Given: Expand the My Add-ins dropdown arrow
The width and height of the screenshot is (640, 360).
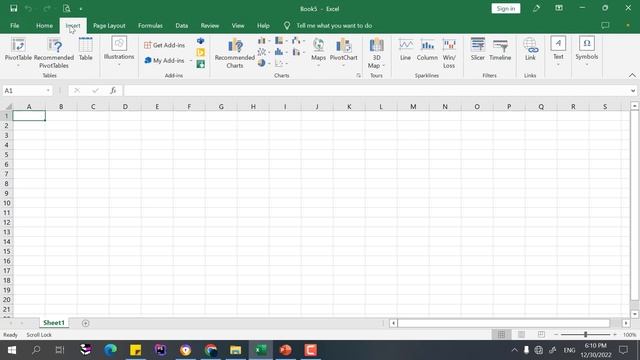Looking at the screenshot, I should (x=191, y=60).
